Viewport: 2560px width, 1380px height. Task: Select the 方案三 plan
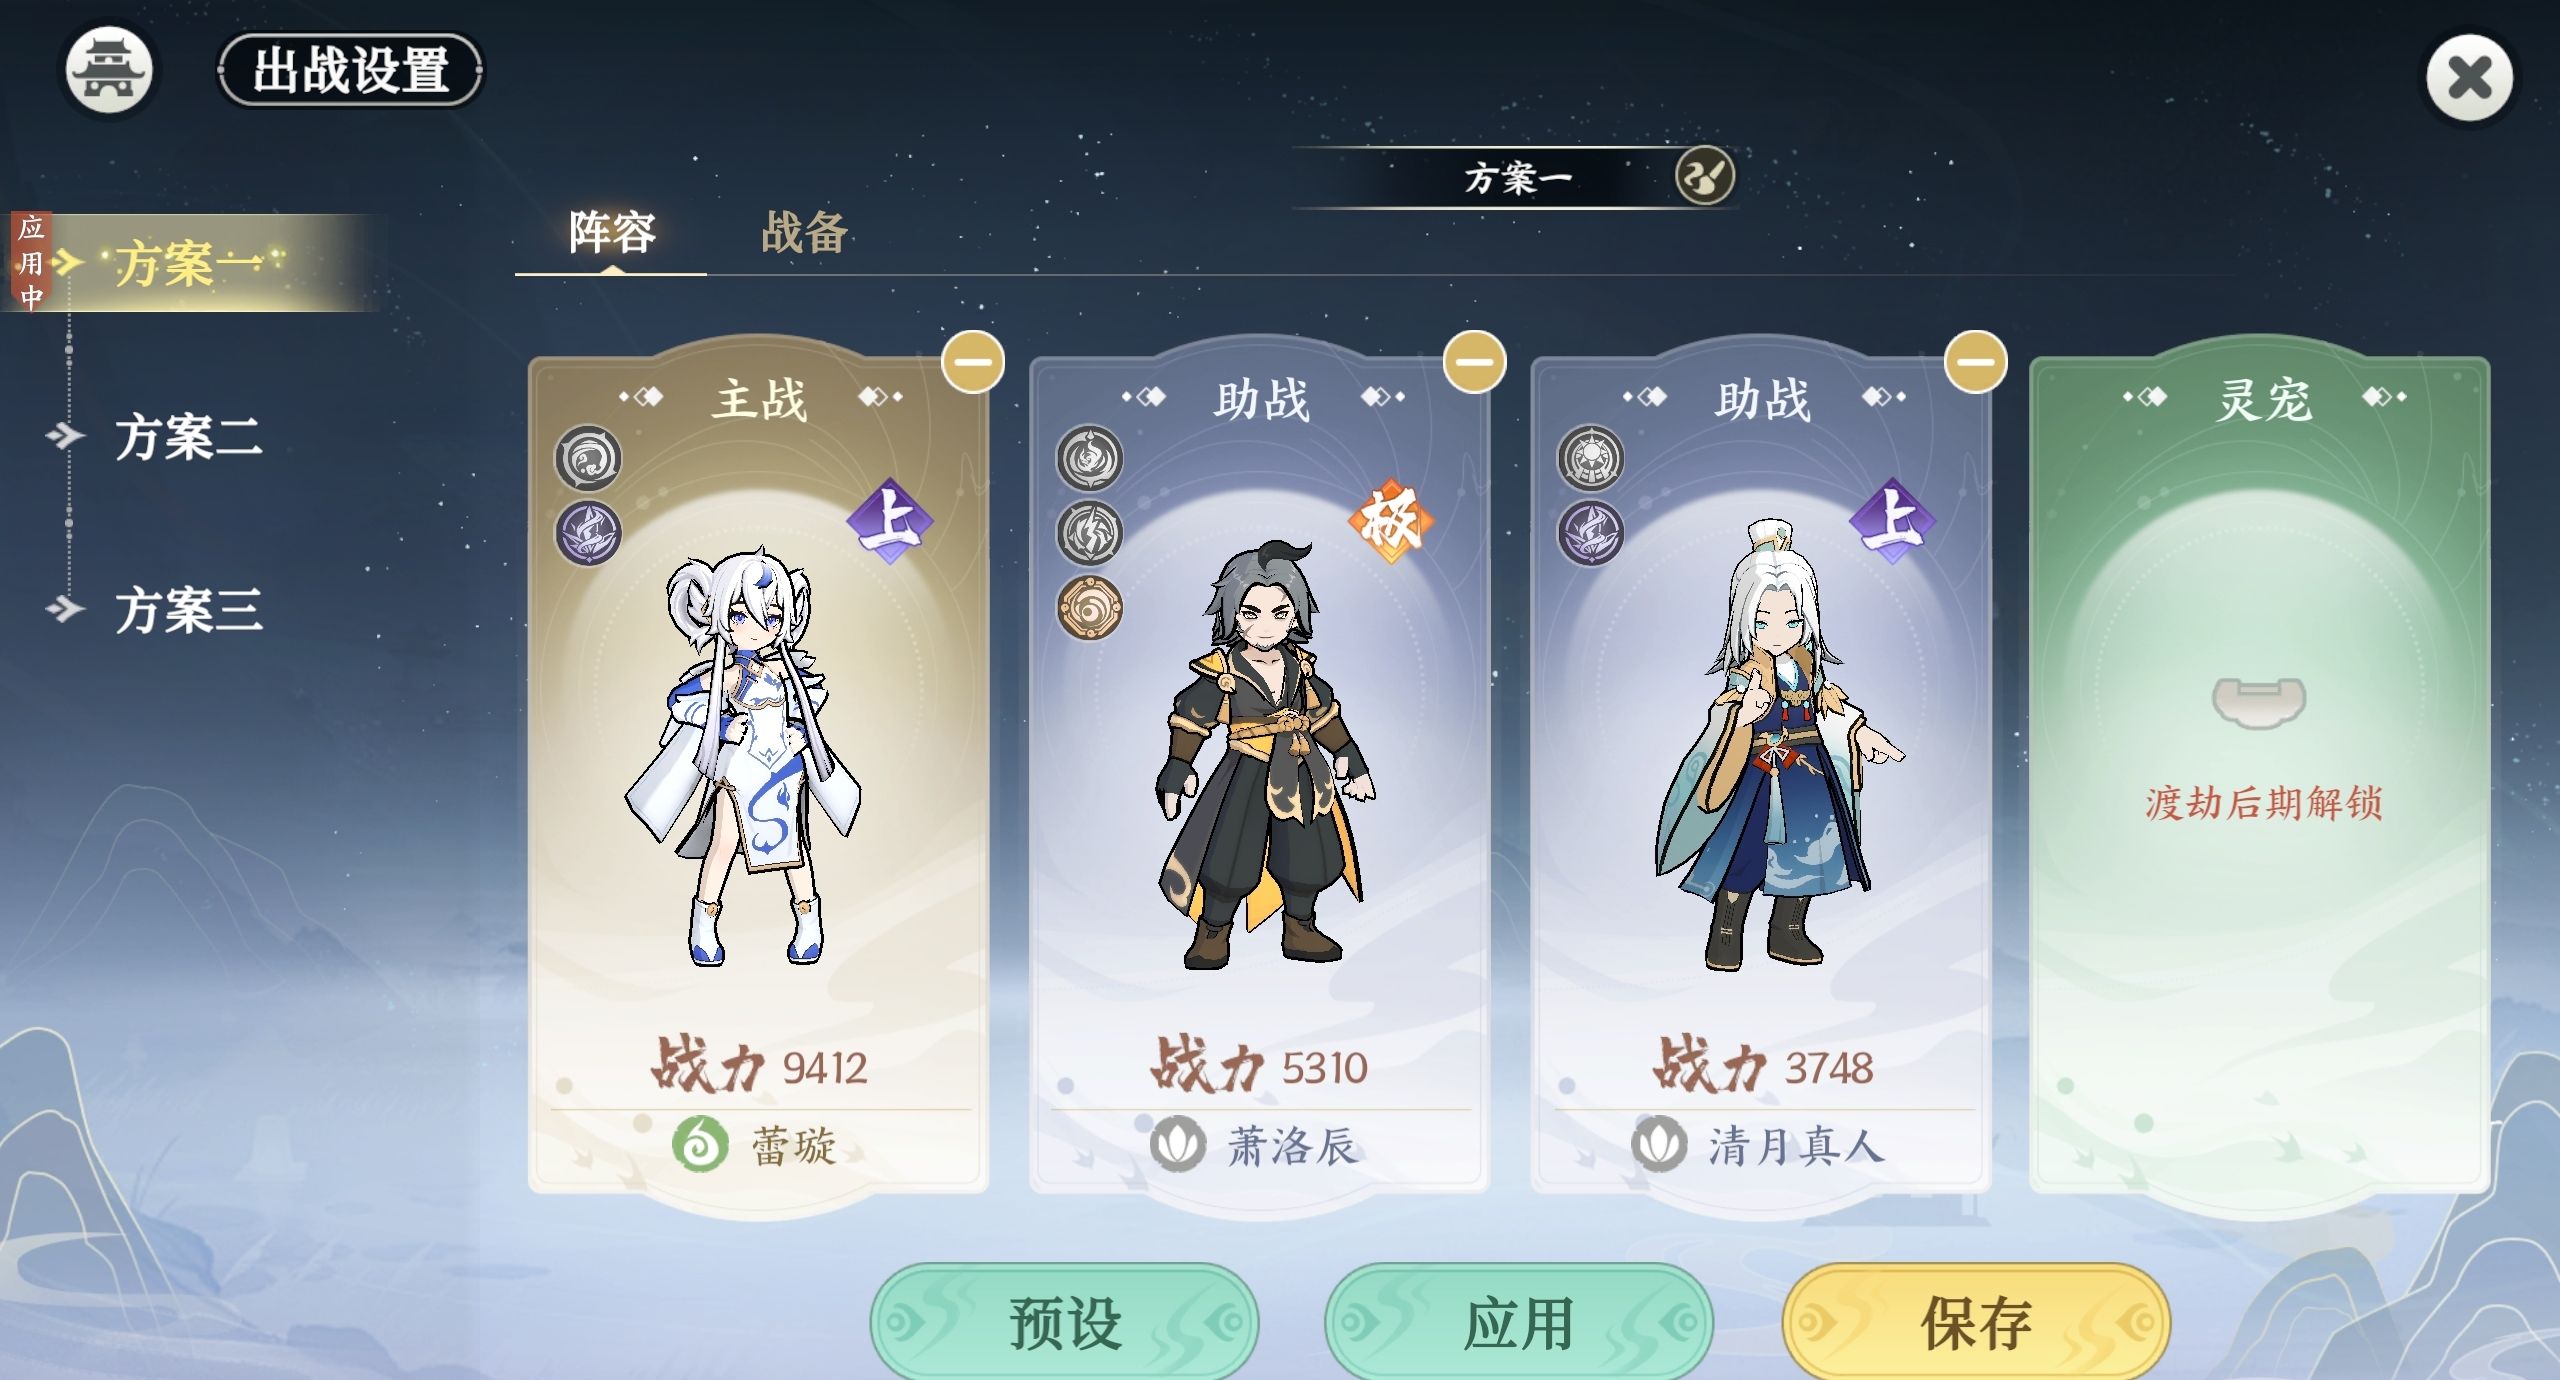coord(188,609)
